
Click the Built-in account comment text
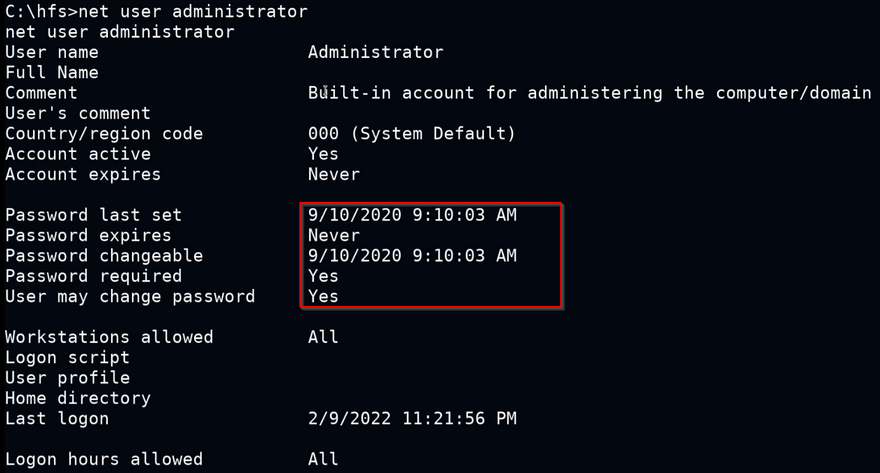click(589, 93)
